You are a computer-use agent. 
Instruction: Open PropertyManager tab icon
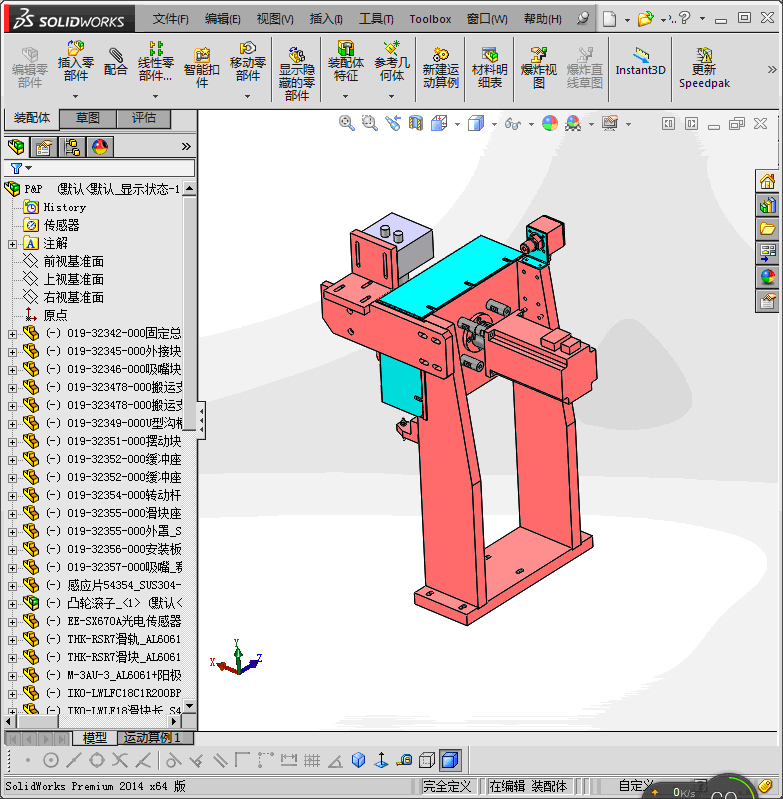coord(44,147)
